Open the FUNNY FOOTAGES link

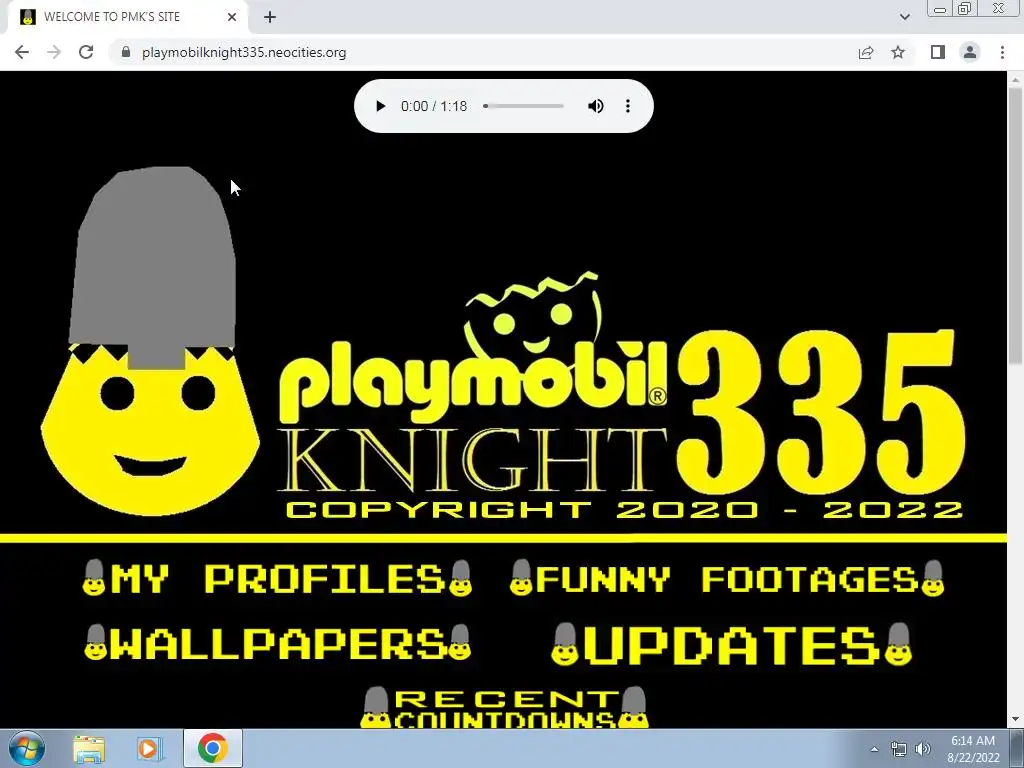pos(727,579)
